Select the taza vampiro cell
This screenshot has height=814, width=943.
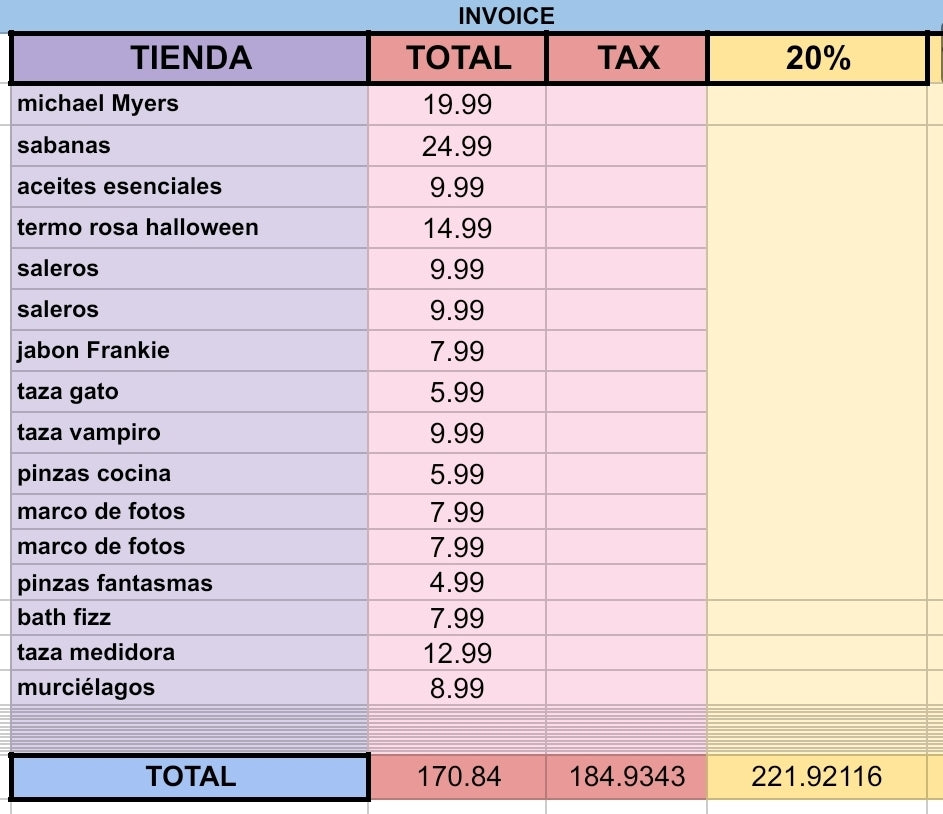click(x=190, y=433)
